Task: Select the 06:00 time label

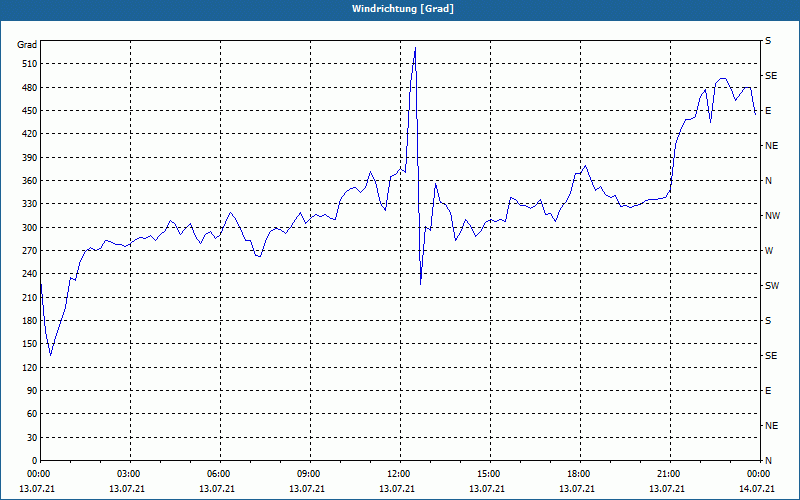Action: click(x=217, y=474)
